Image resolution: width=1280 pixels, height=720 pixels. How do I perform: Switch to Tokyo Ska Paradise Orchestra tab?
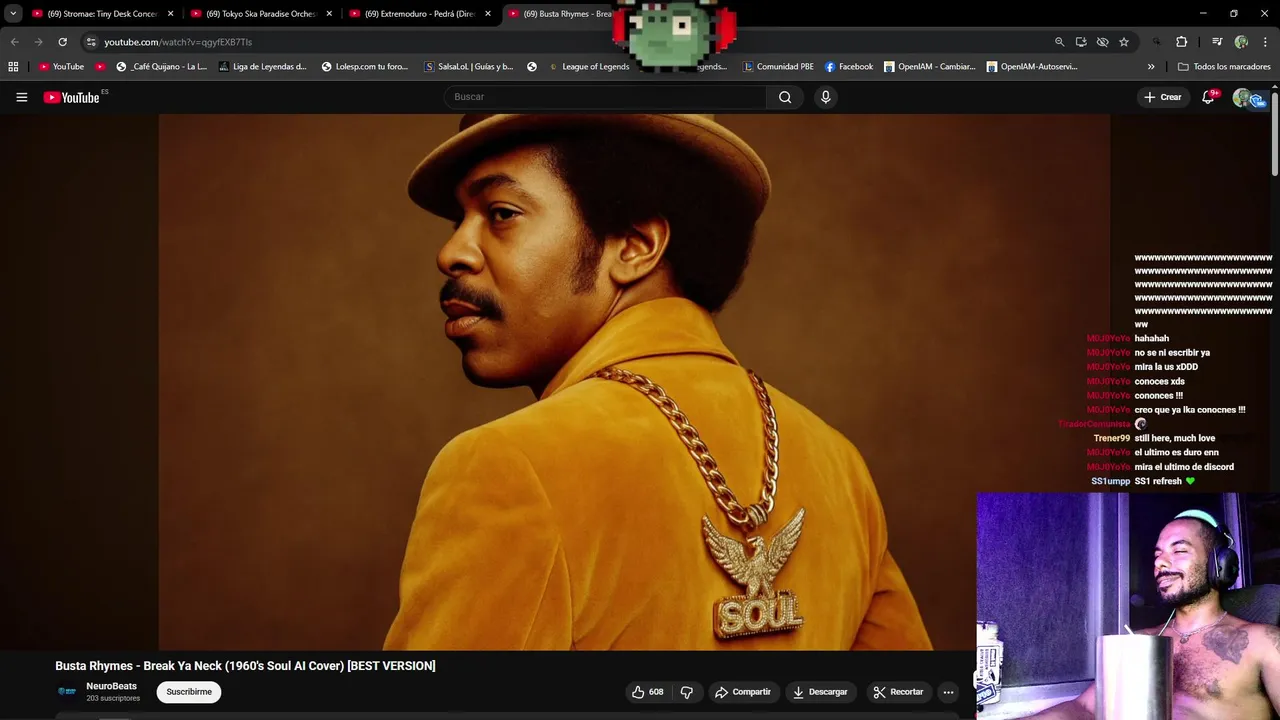(260, 14)
